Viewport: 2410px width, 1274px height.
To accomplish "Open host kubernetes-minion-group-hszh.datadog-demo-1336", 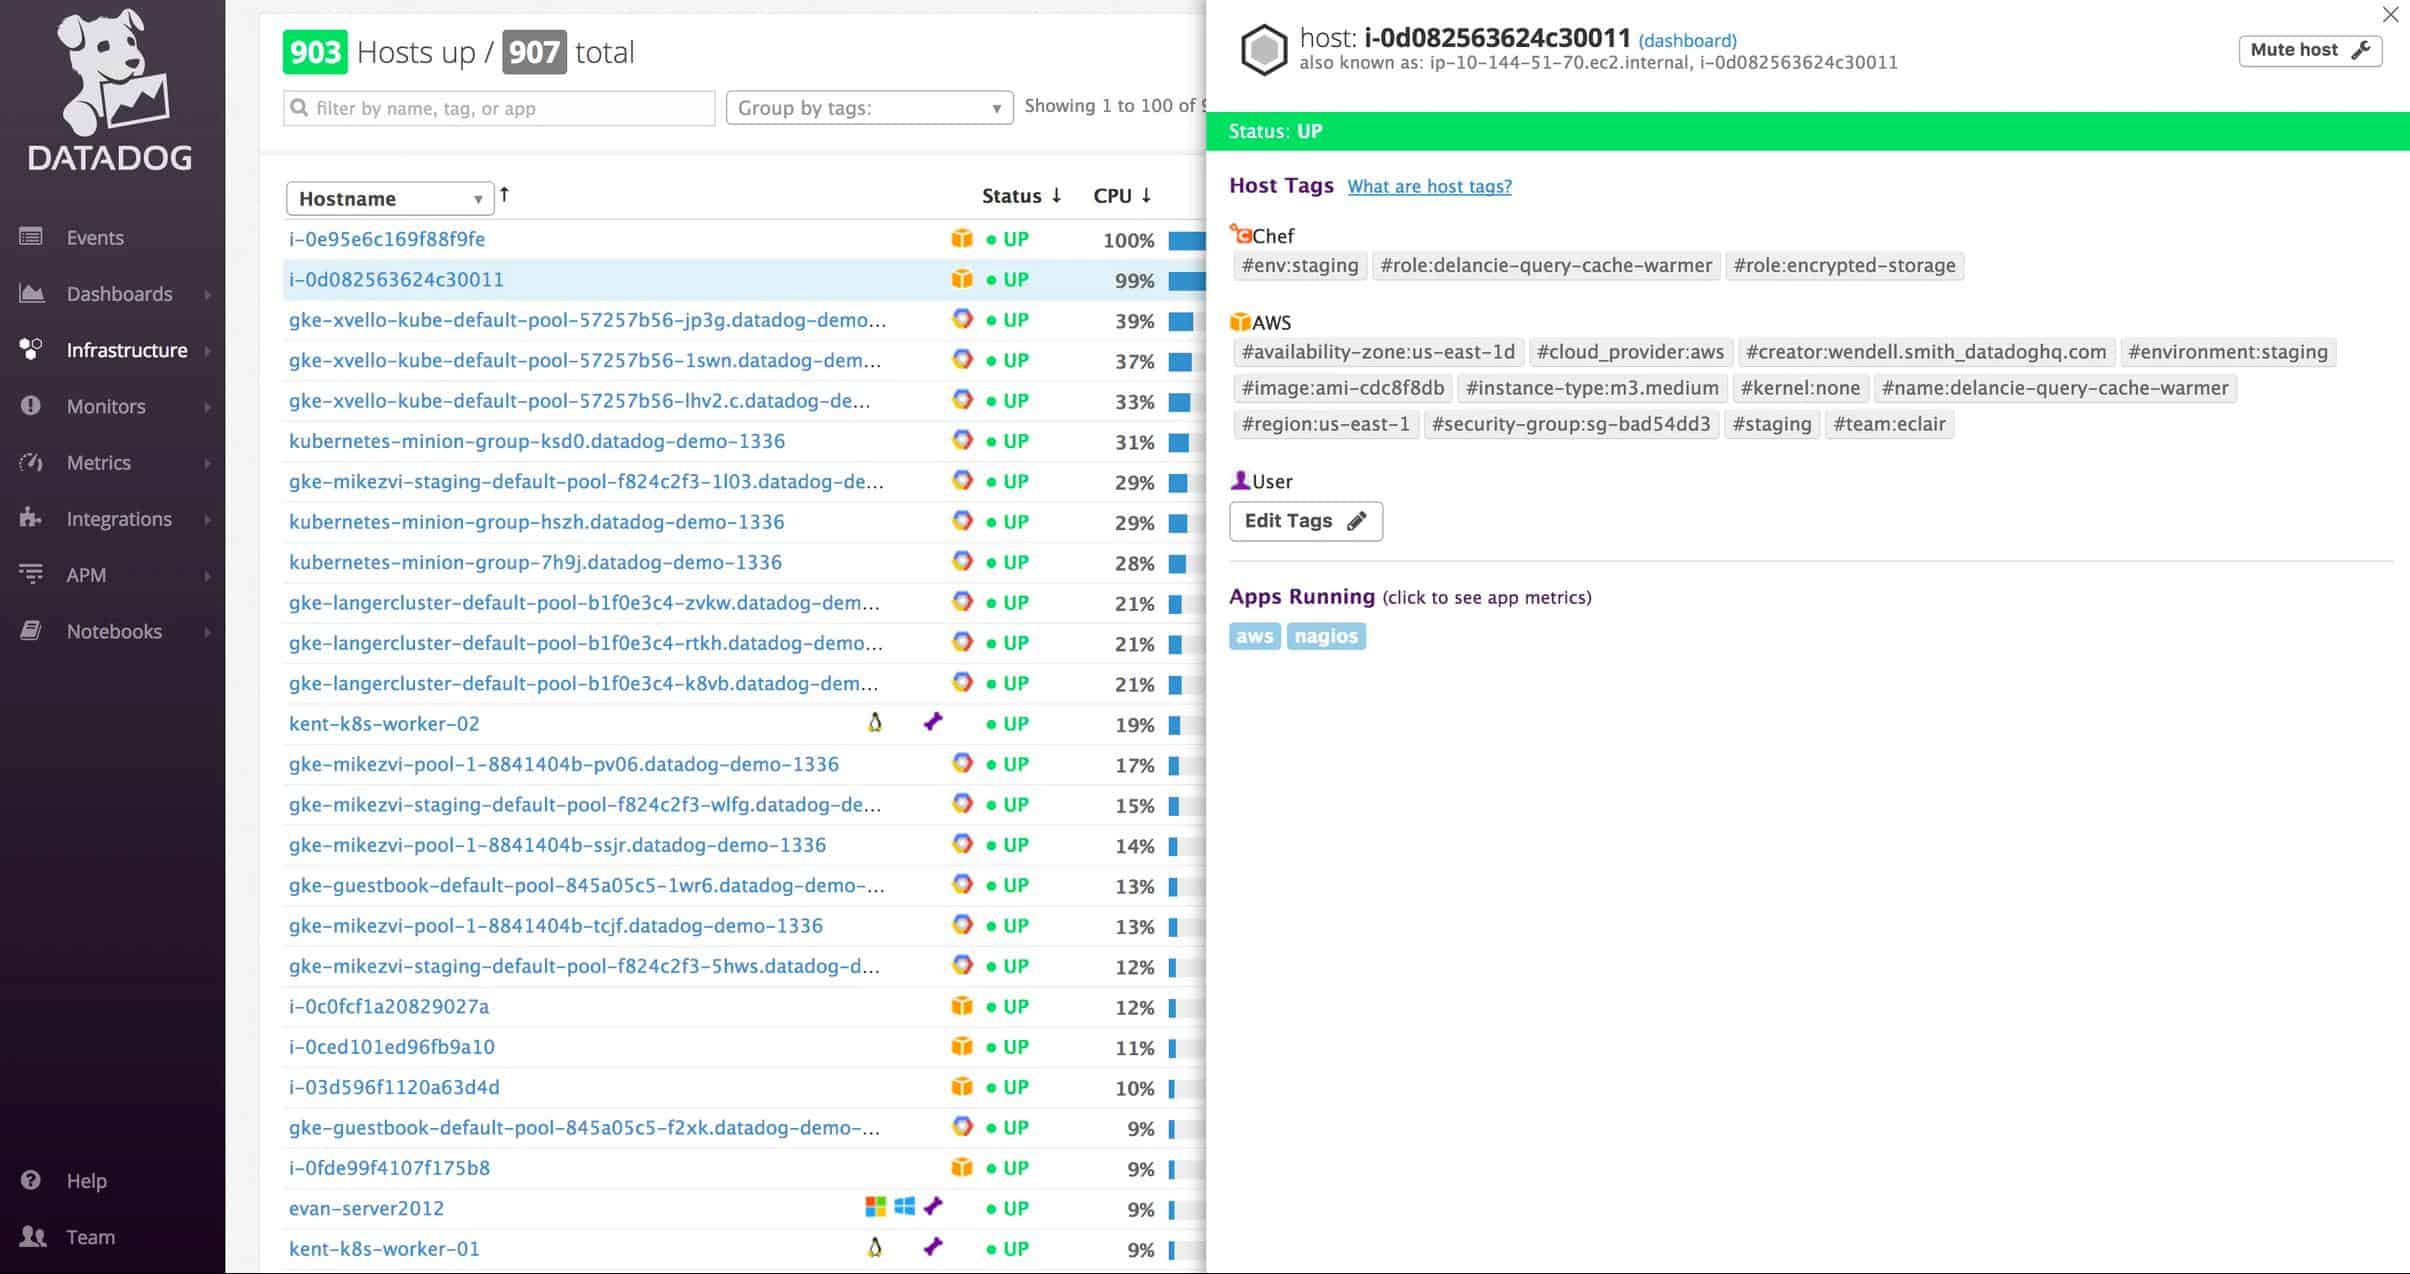I will (x=536, y=522).
